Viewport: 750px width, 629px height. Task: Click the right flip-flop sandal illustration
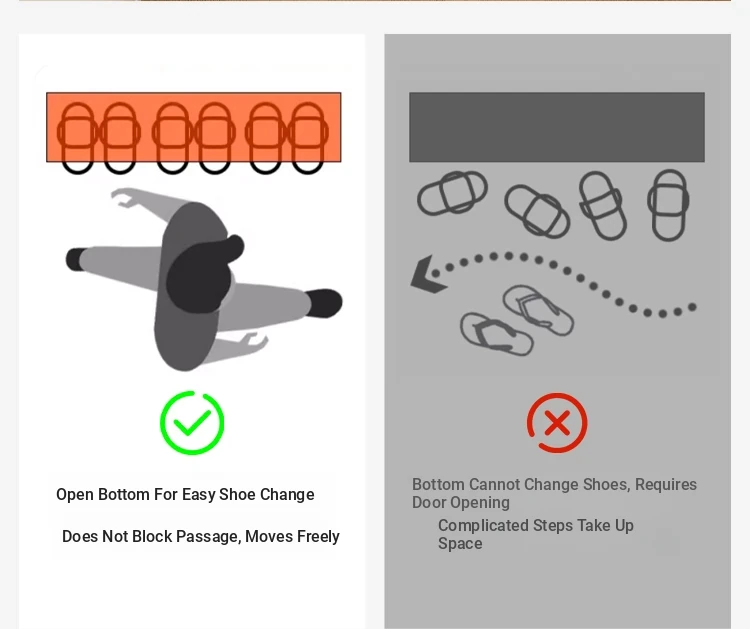538,310
